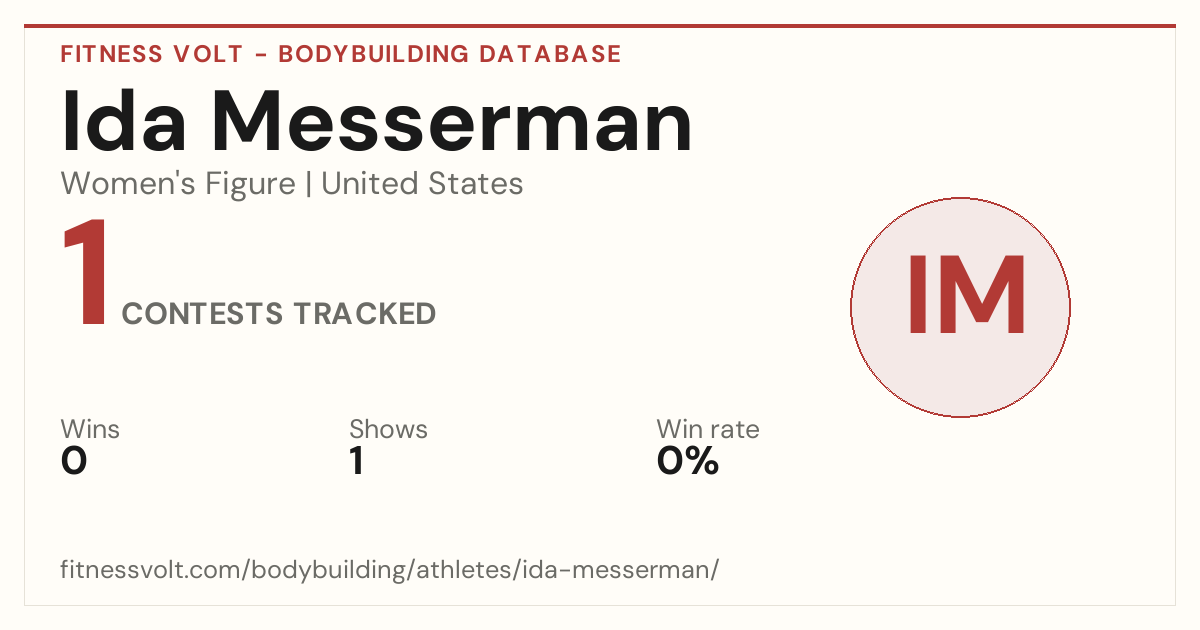The width and height of the screenshot is (1200, 630).
Task: Click the United States country label
Action: click(422, 184)
